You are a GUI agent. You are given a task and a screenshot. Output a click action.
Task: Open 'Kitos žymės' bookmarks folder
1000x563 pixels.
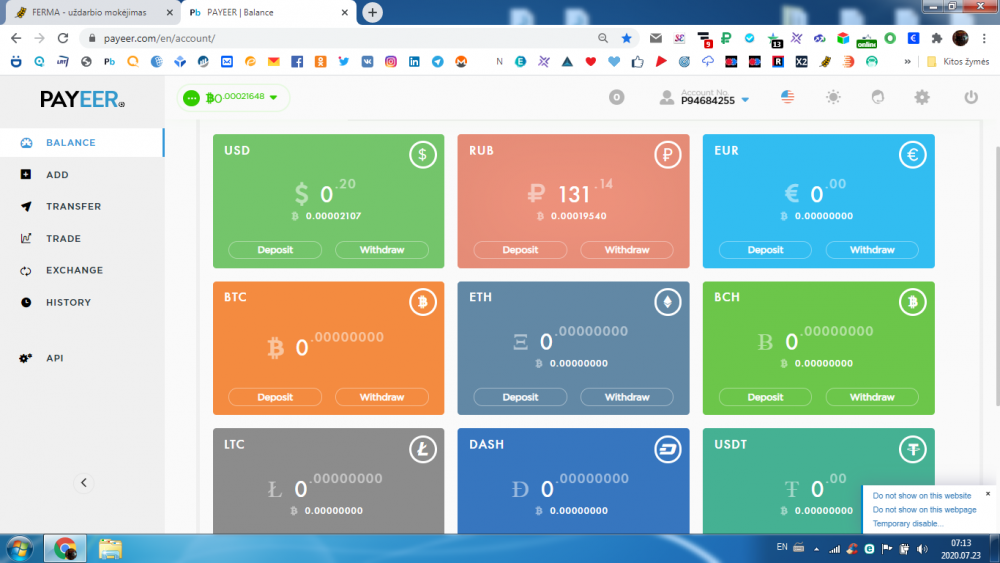click(958, 62)
